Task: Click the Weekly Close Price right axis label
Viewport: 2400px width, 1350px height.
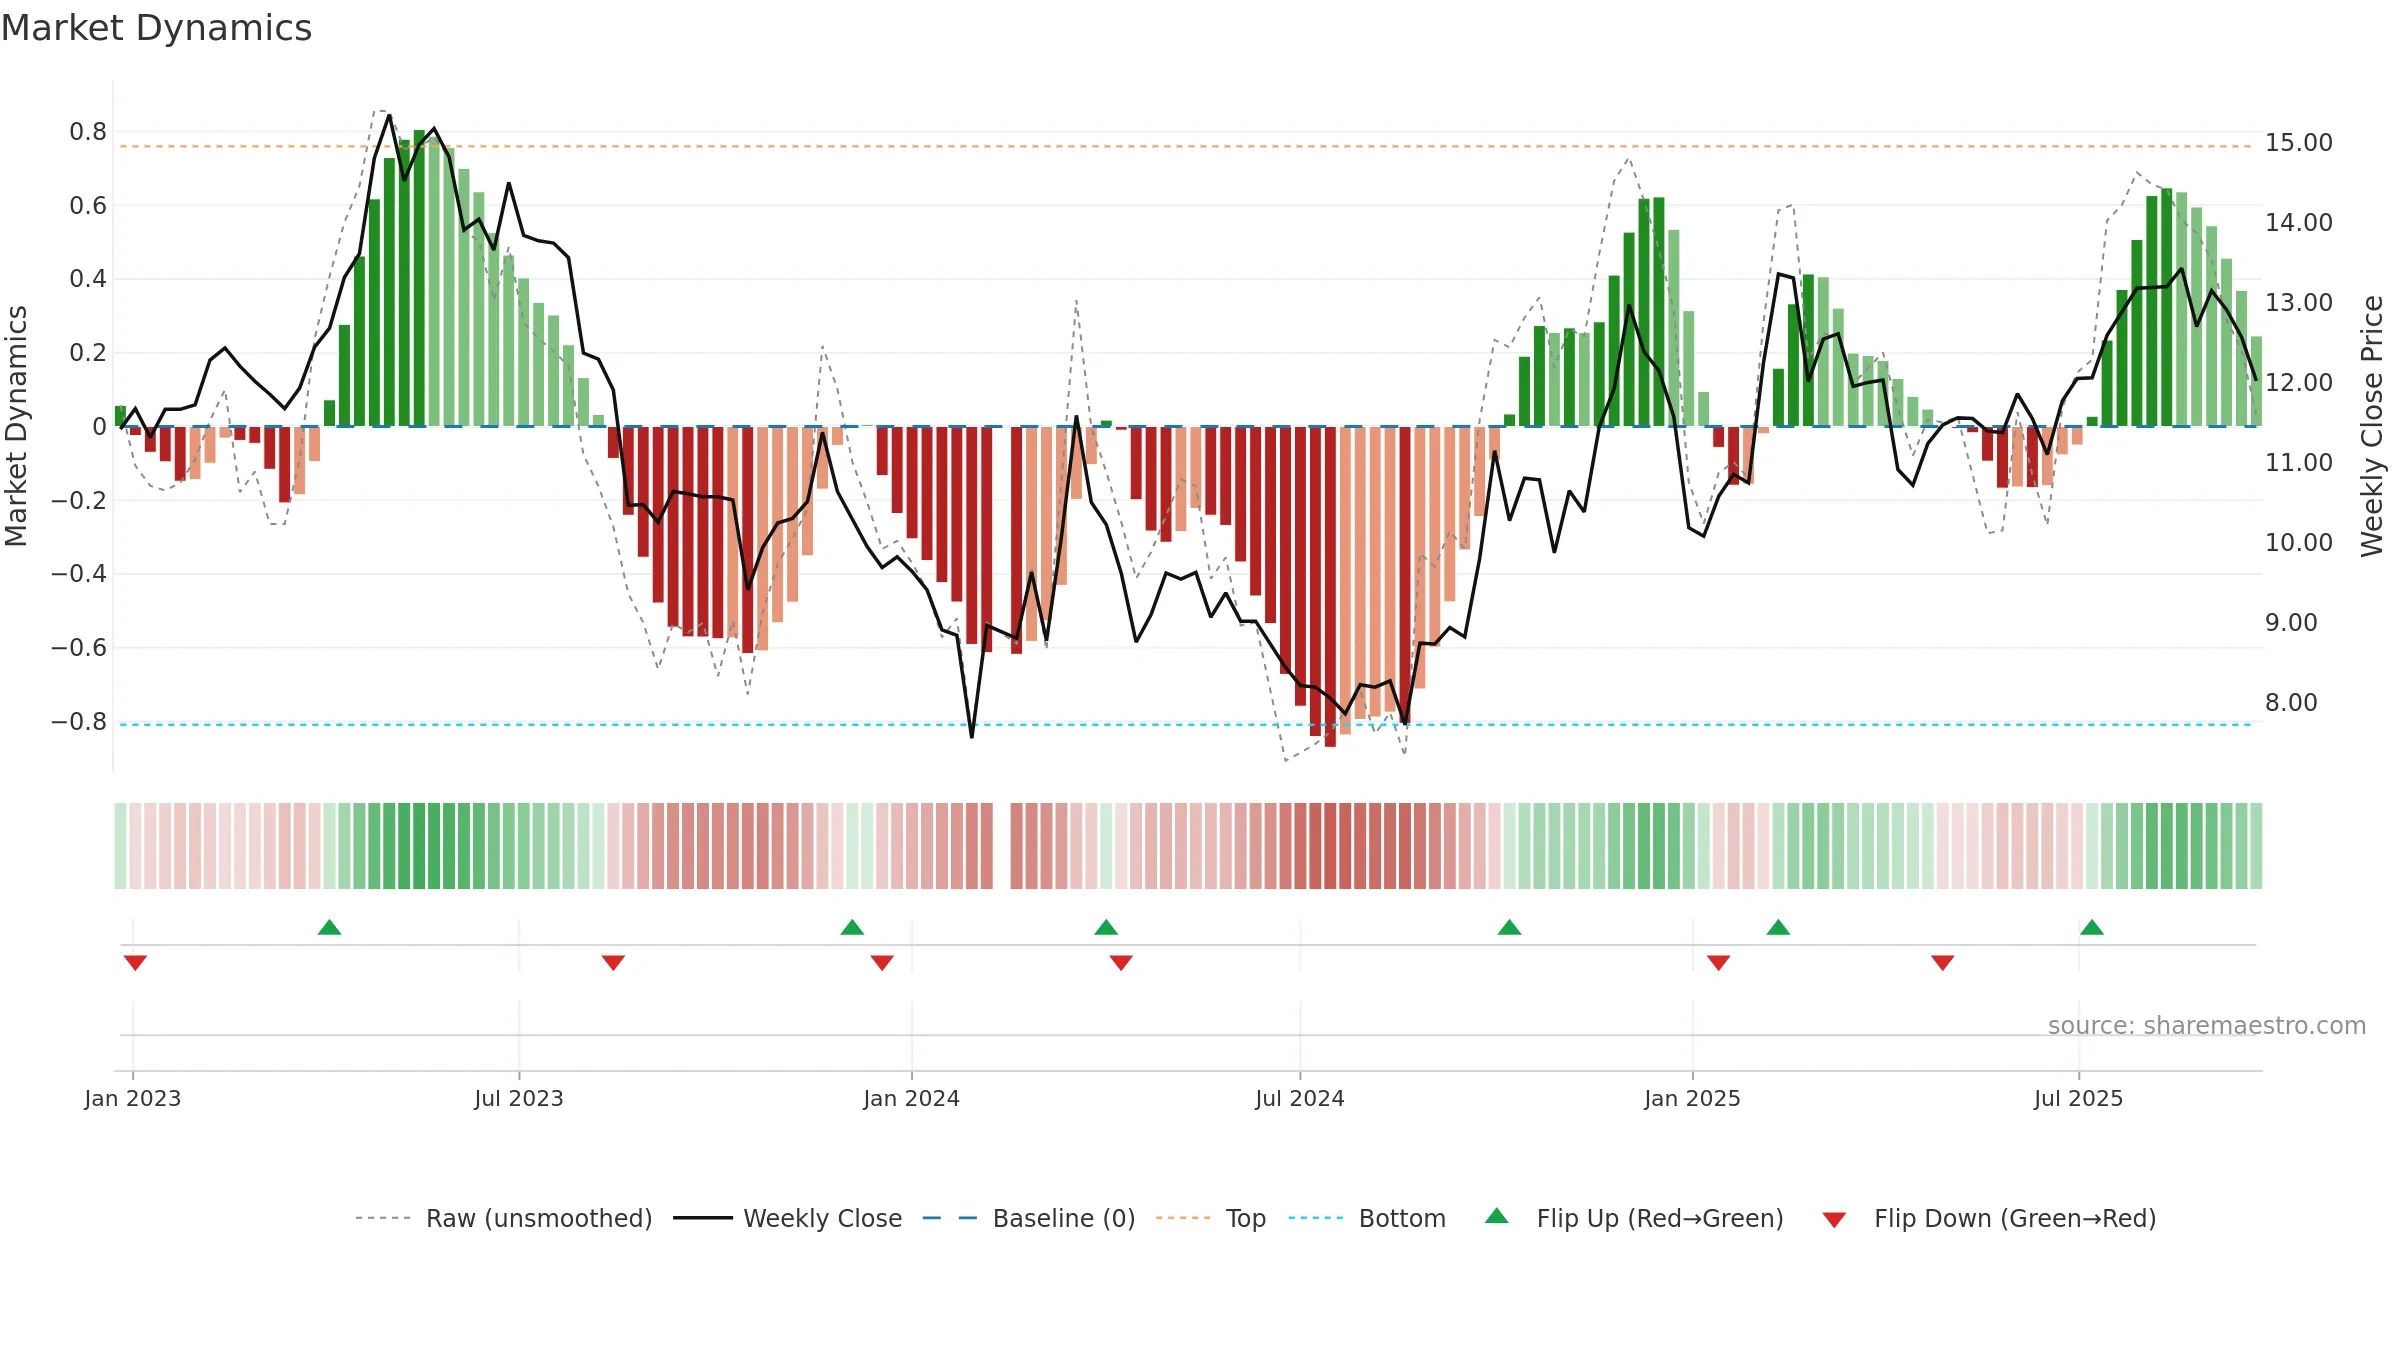Action: [2372, 426]
